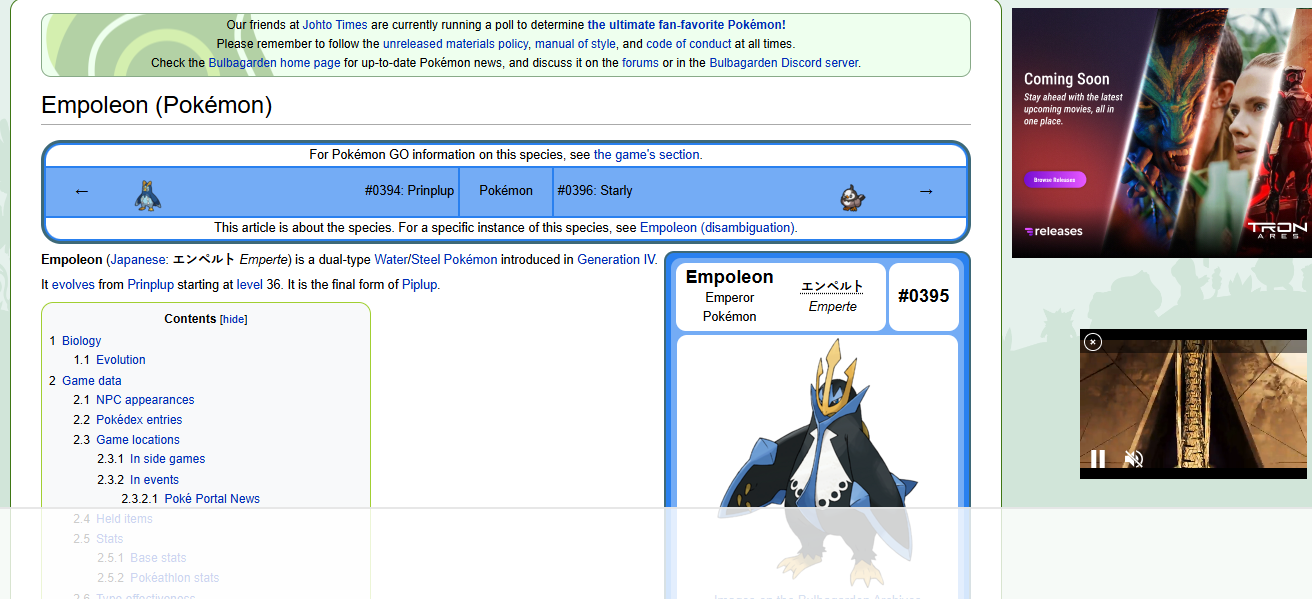The height and width of the screenshot is (599, 1312).
Task: Go to #0396: Starly
Action: tap(595, 191)
